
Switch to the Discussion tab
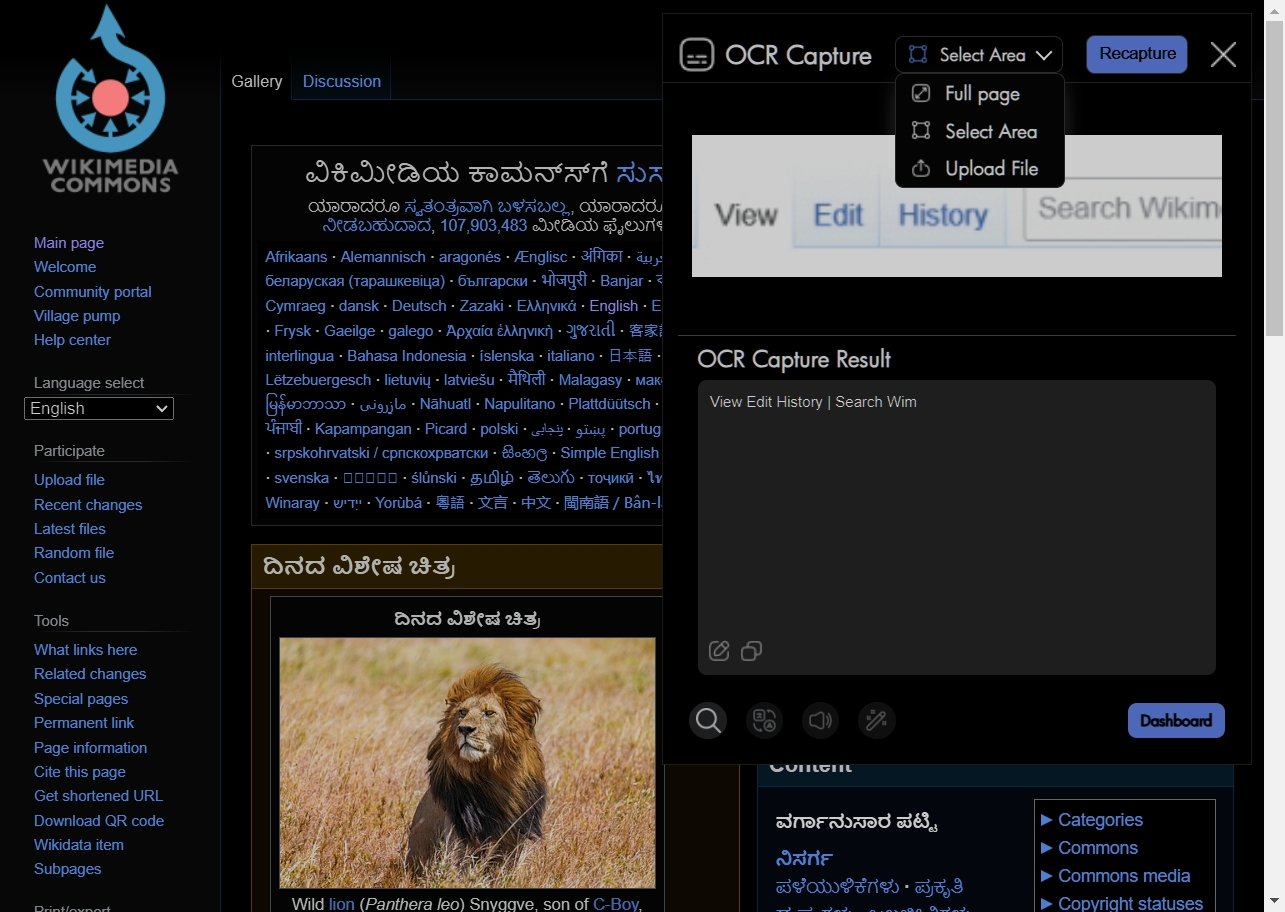pyautogui.click(x=342, y=81)
